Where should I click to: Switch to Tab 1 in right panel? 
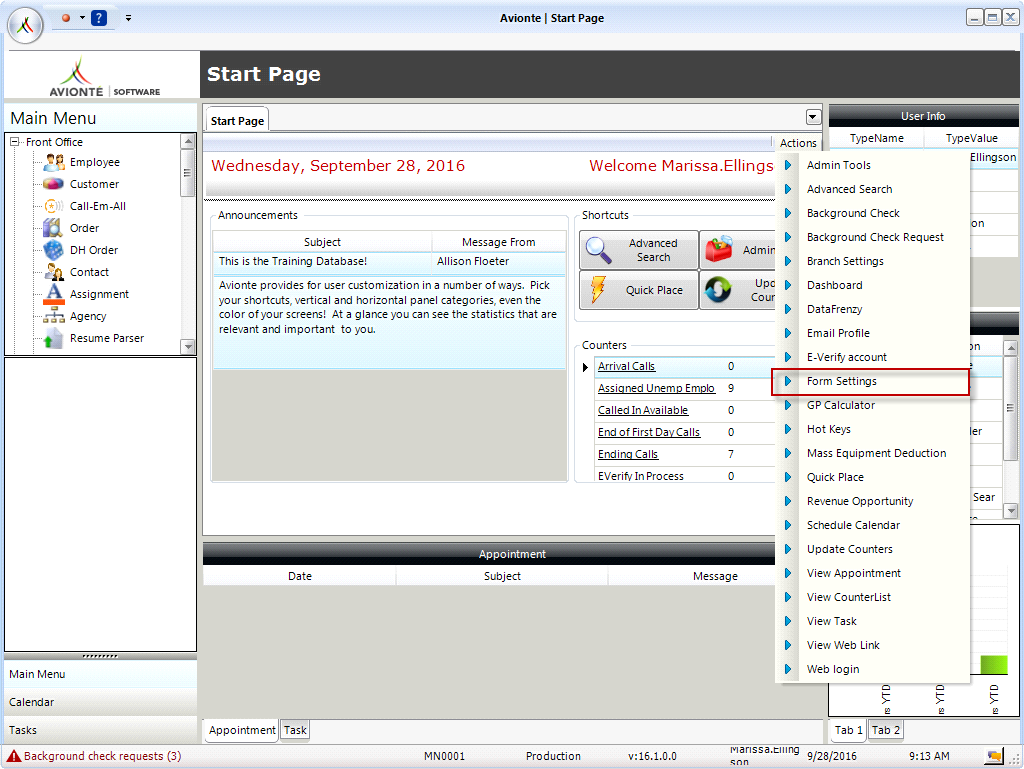coord(848,730)
